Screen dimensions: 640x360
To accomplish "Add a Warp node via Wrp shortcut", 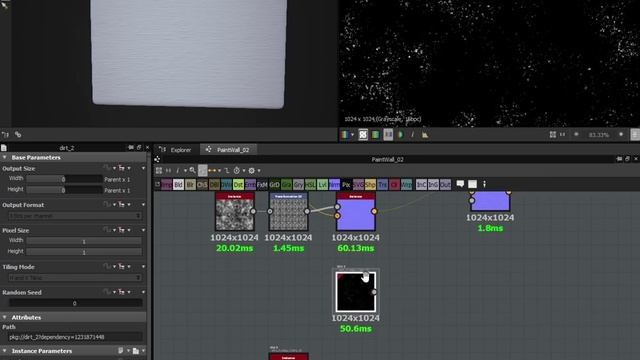I will tap(407, 185).
